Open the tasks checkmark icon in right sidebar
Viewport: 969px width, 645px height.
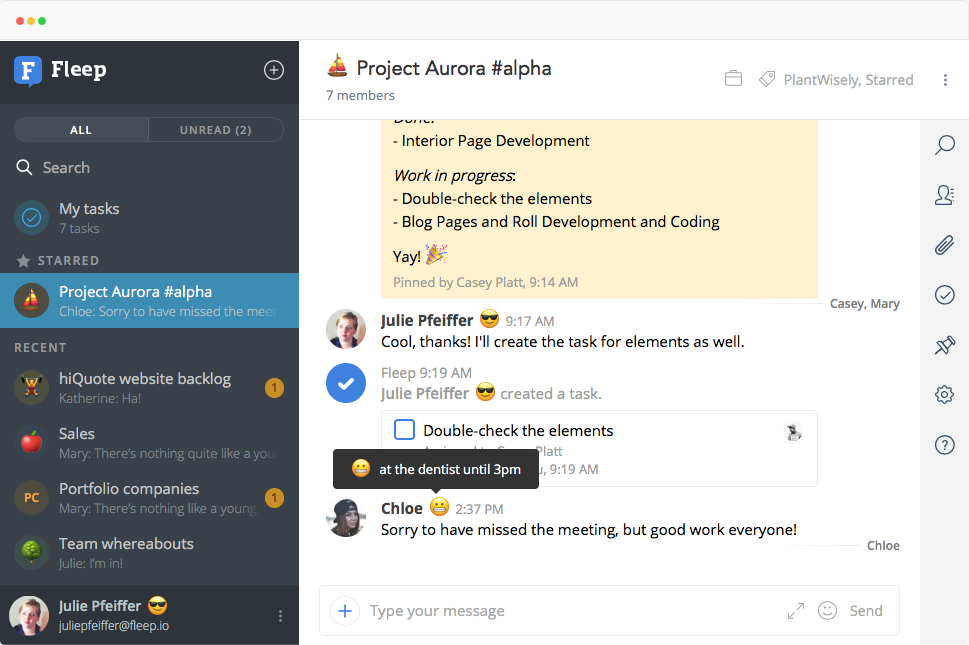(944, 295)
